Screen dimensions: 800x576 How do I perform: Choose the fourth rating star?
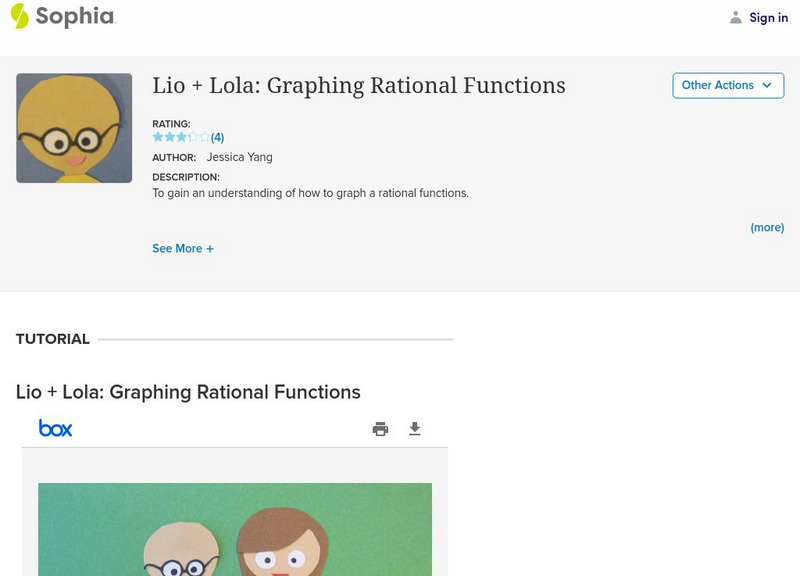click(x=193, y=137)
